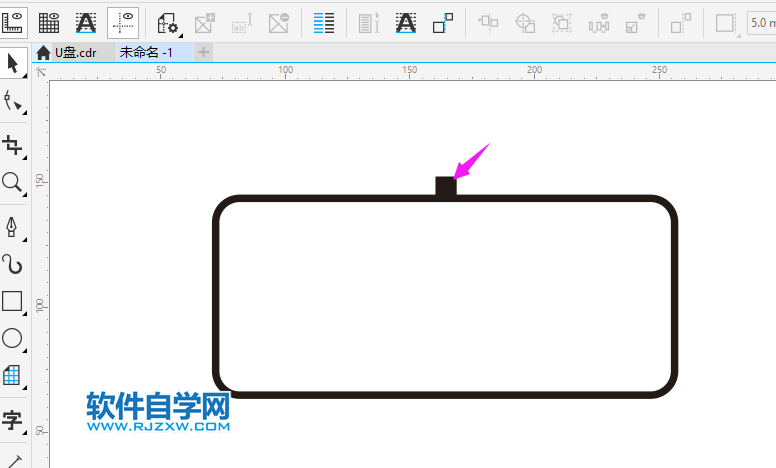Toggle the grid display icon
This screenshot has width=776, height=468.
[49, 21]
